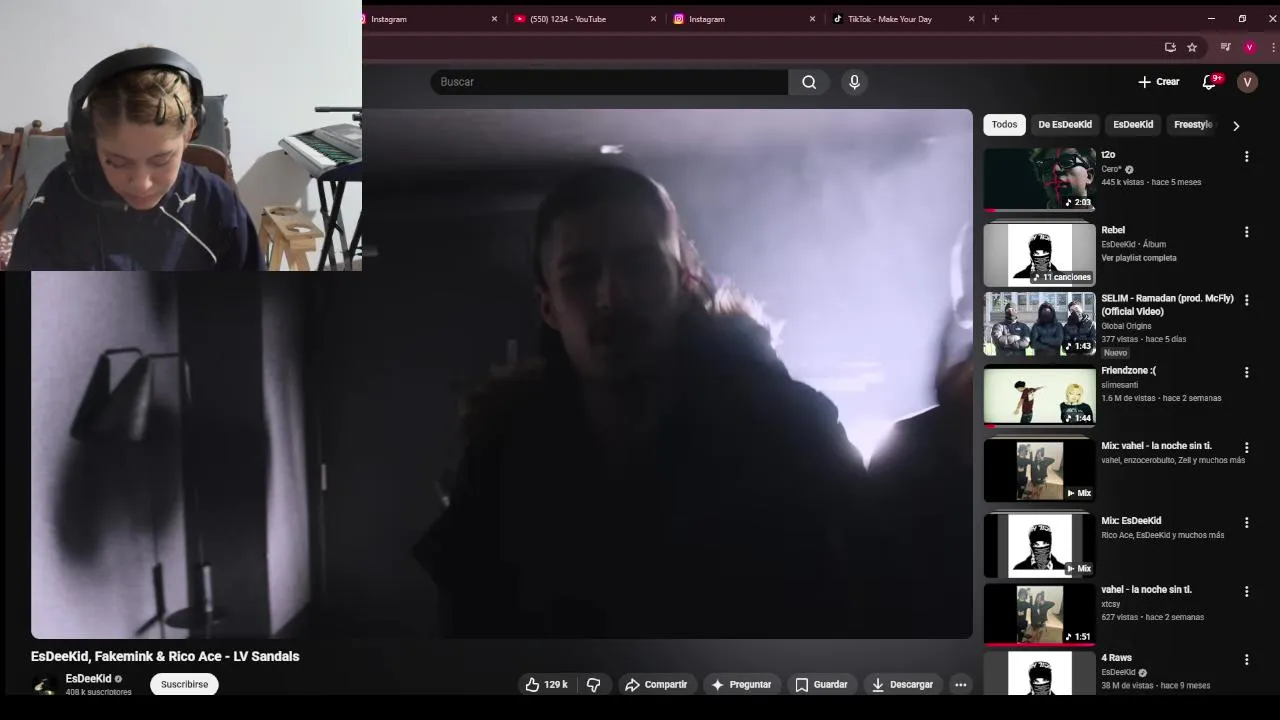This screenshot has height=720, width=1280.
Task: Open the Mix: vahel thumbnail
Action: [1039, 470]
